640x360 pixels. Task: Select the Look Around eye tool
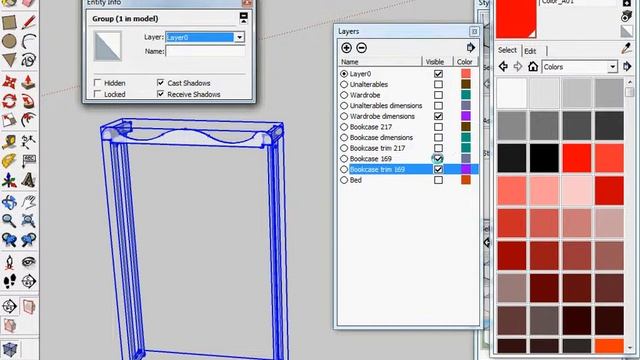click(x=28, y=262)
